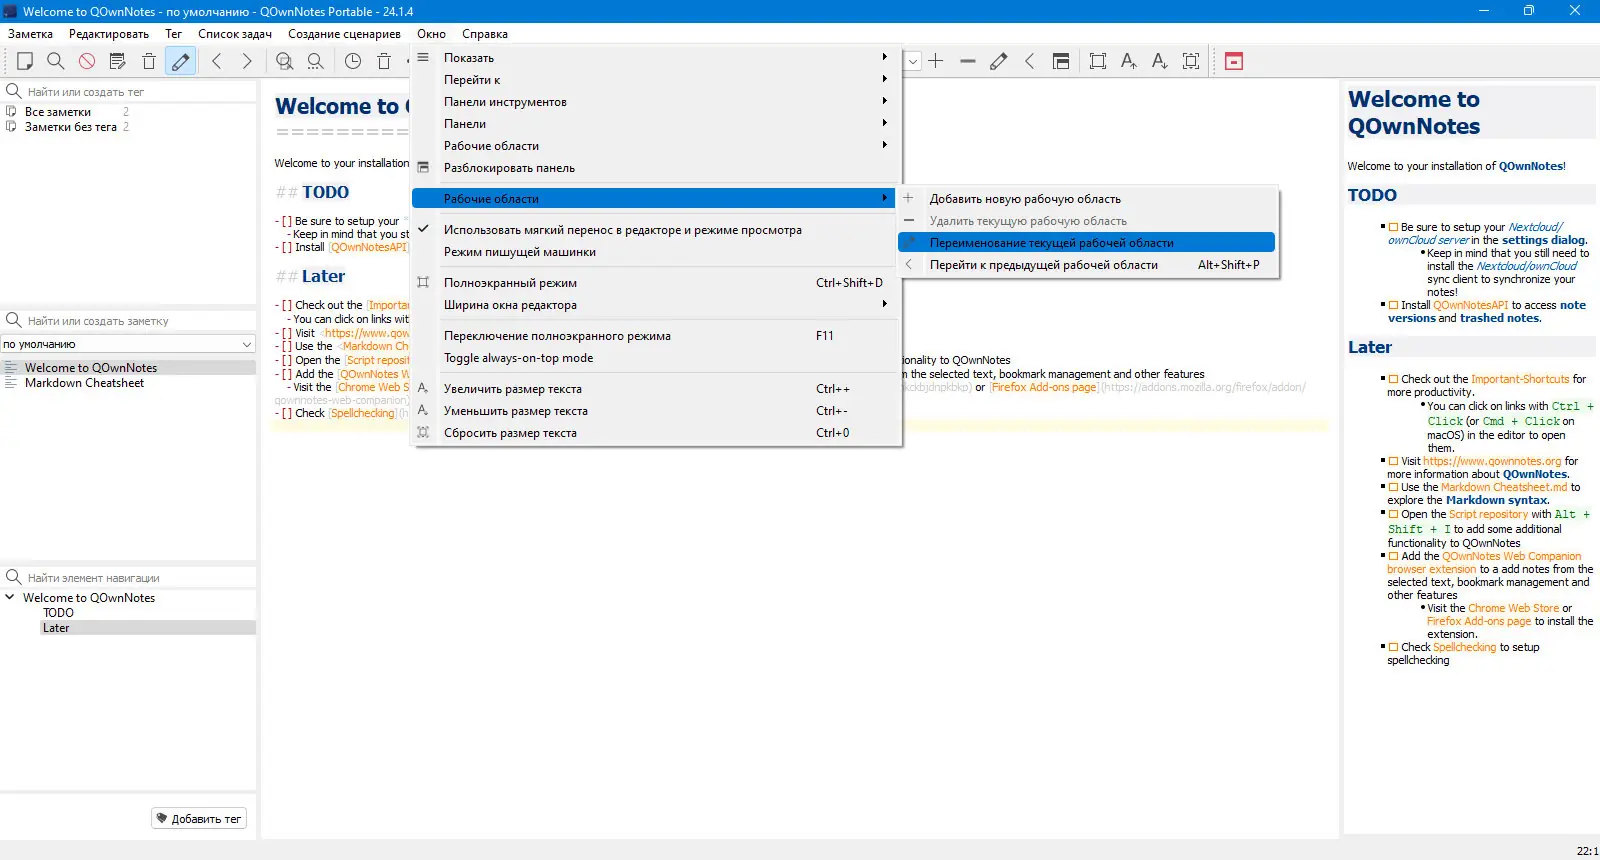Decrease text size with the A-down icon

click(1160, 61)
